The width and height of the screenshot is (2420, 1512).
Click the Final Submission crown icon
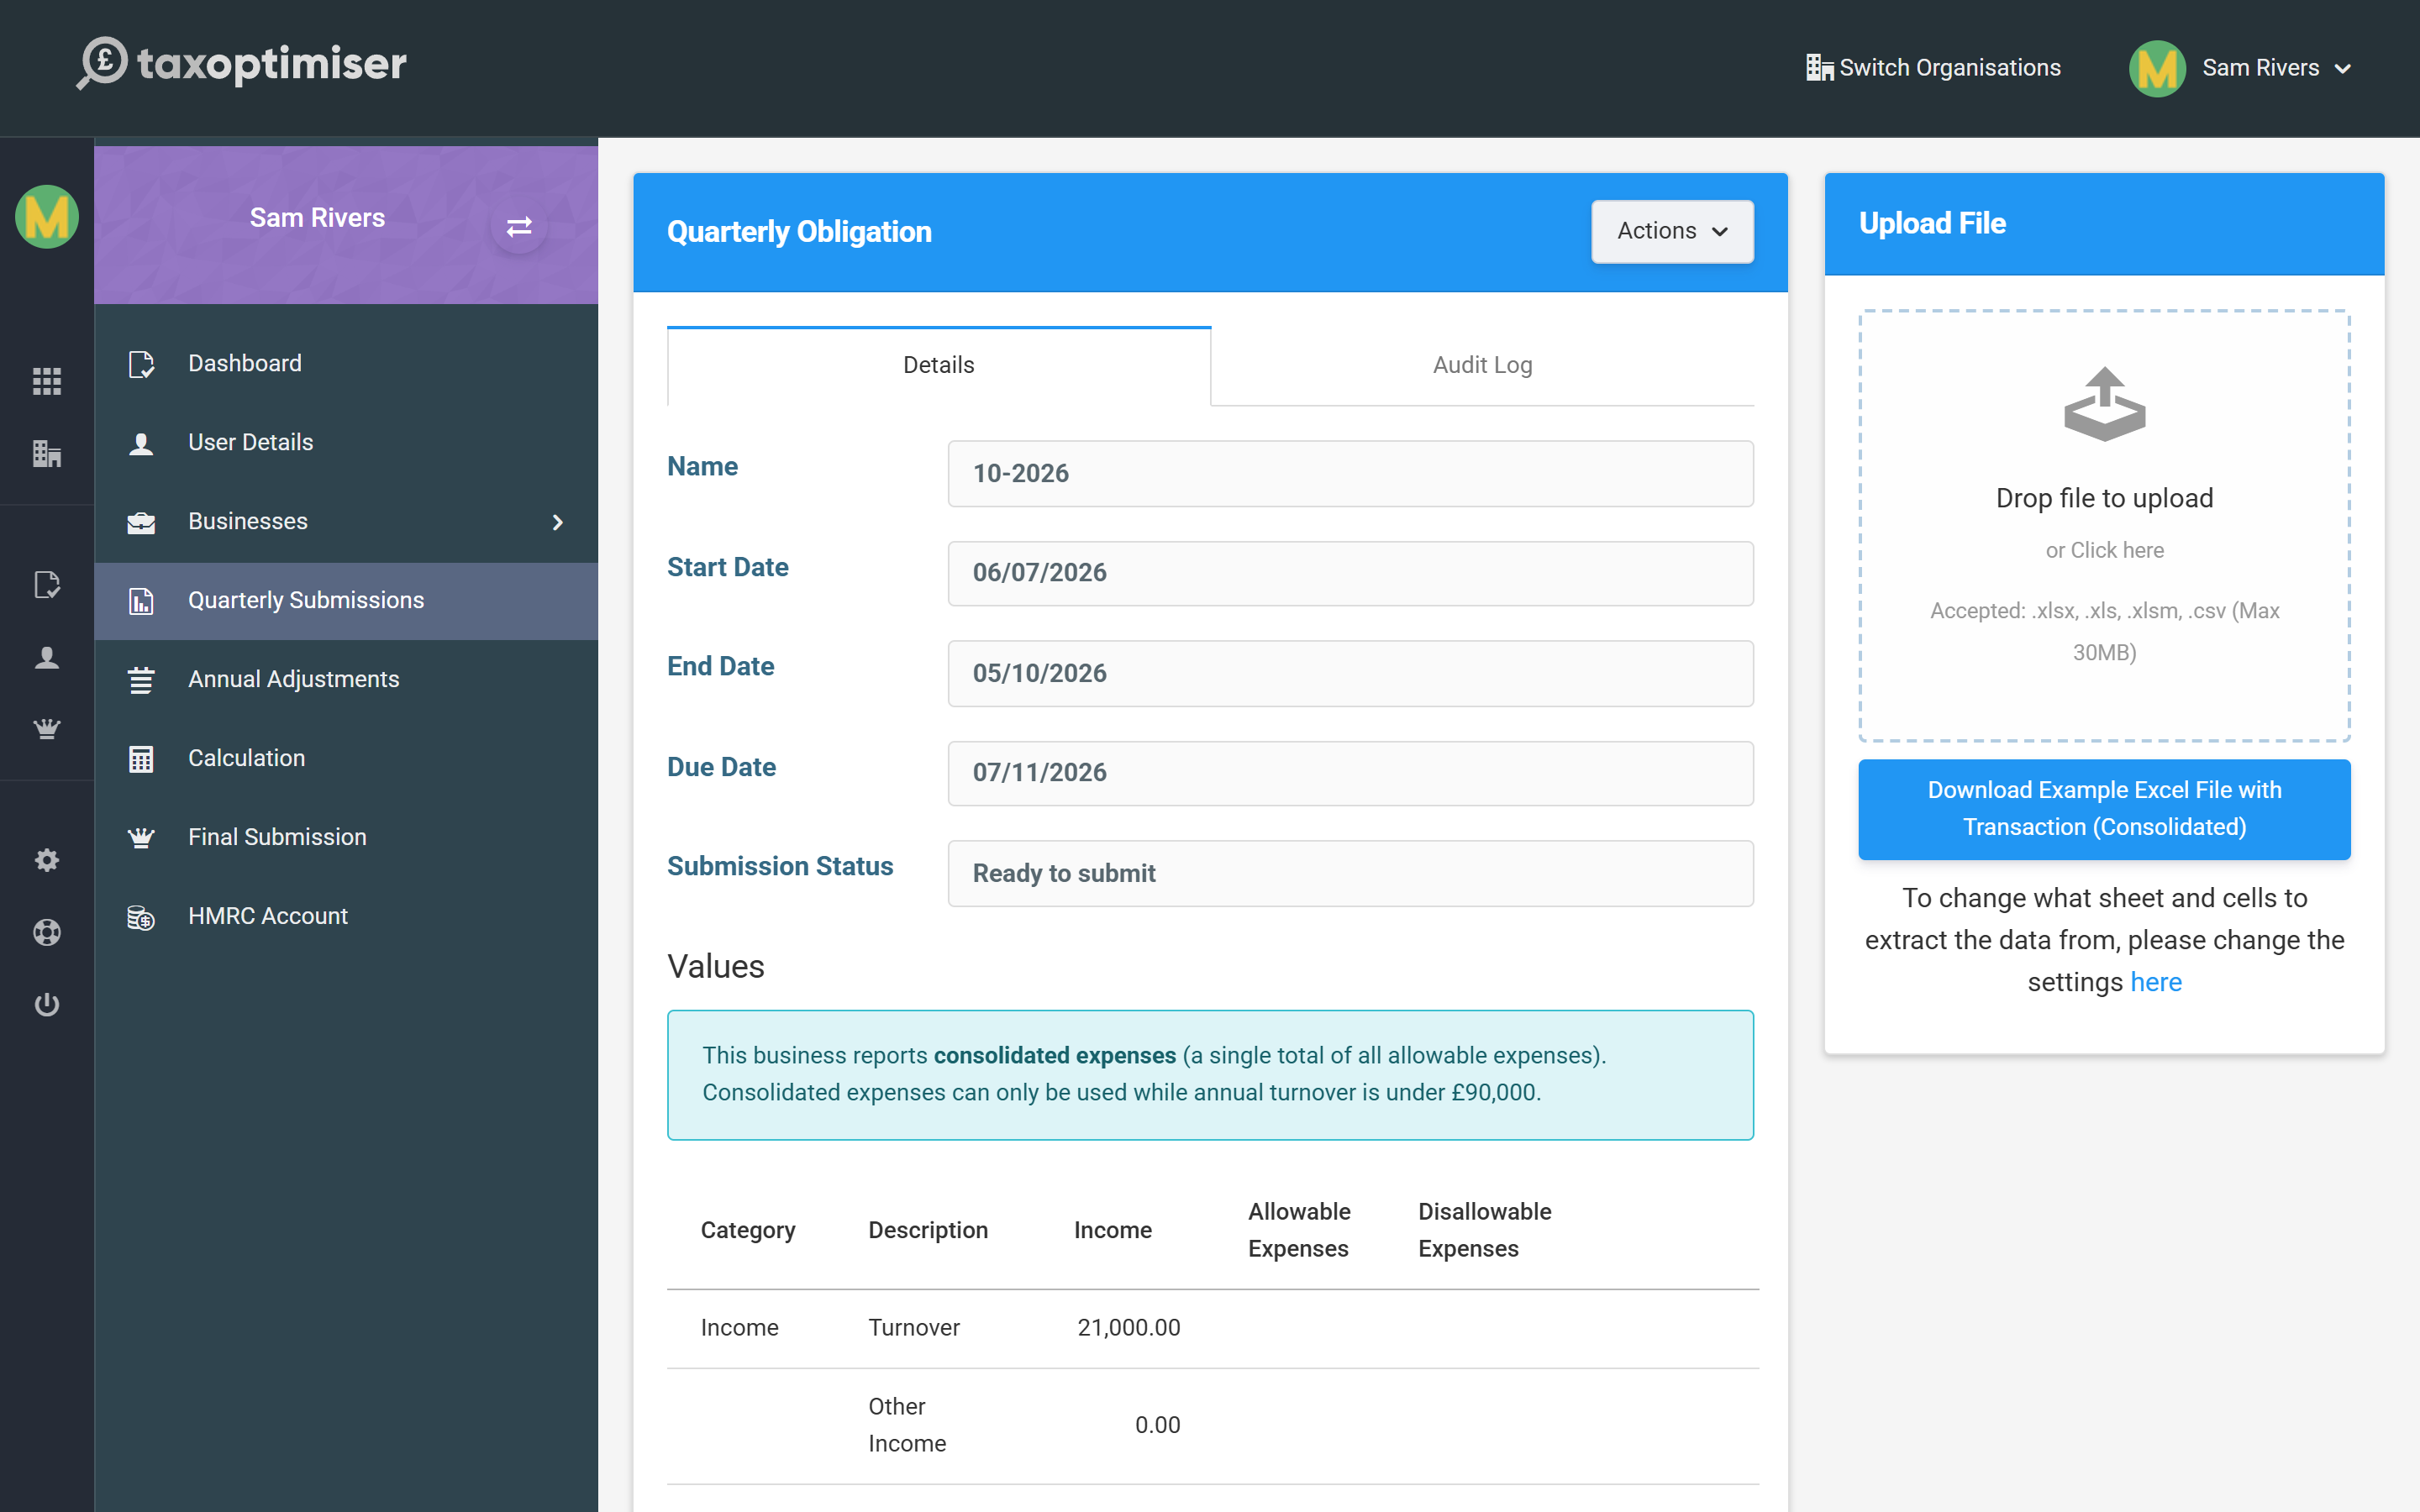pyautogui.click(x=141, y=837)
